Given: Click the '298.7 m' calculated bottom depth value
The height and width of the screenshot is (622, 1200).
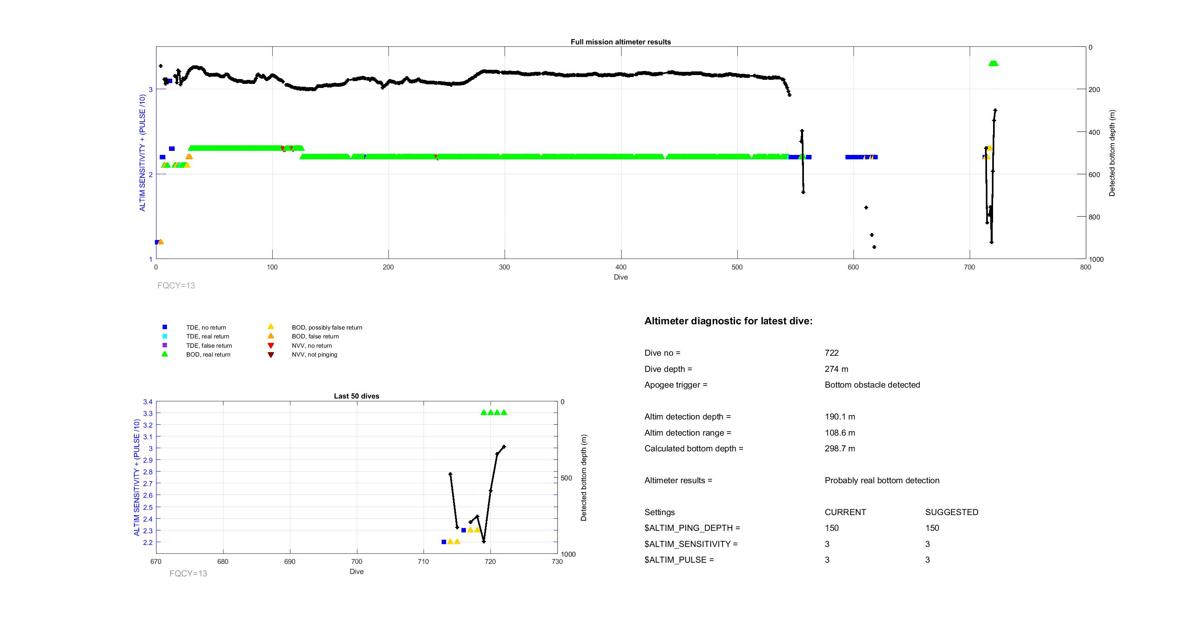Looking at the screenshot, I should (840, 449).
